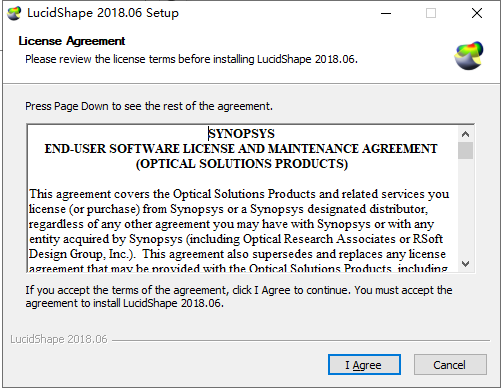Click the paragraph starting 'This agreement covers'
The width and height of the screenshot is (503, 390).
tap(239, 232)
